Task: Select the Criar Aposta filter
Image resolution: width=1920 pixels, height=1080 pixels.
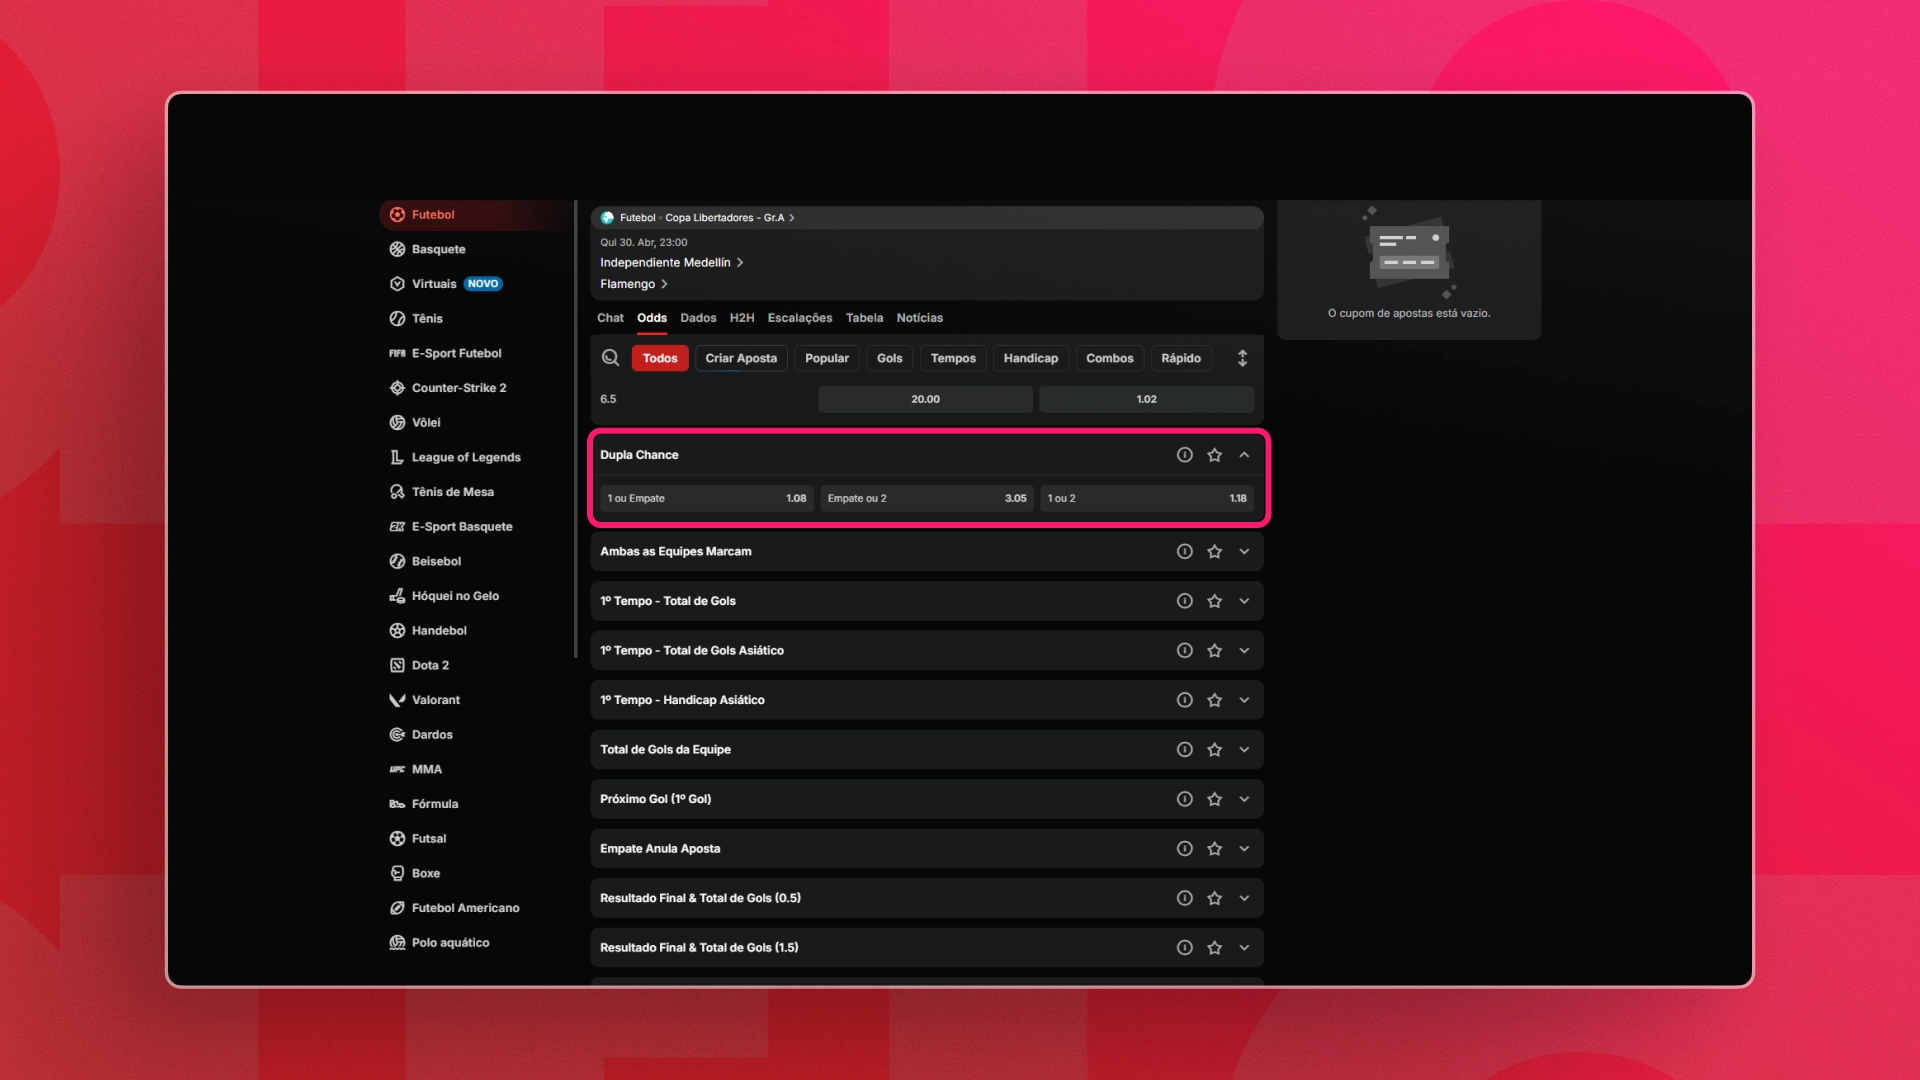Action: tap(741, 358)
